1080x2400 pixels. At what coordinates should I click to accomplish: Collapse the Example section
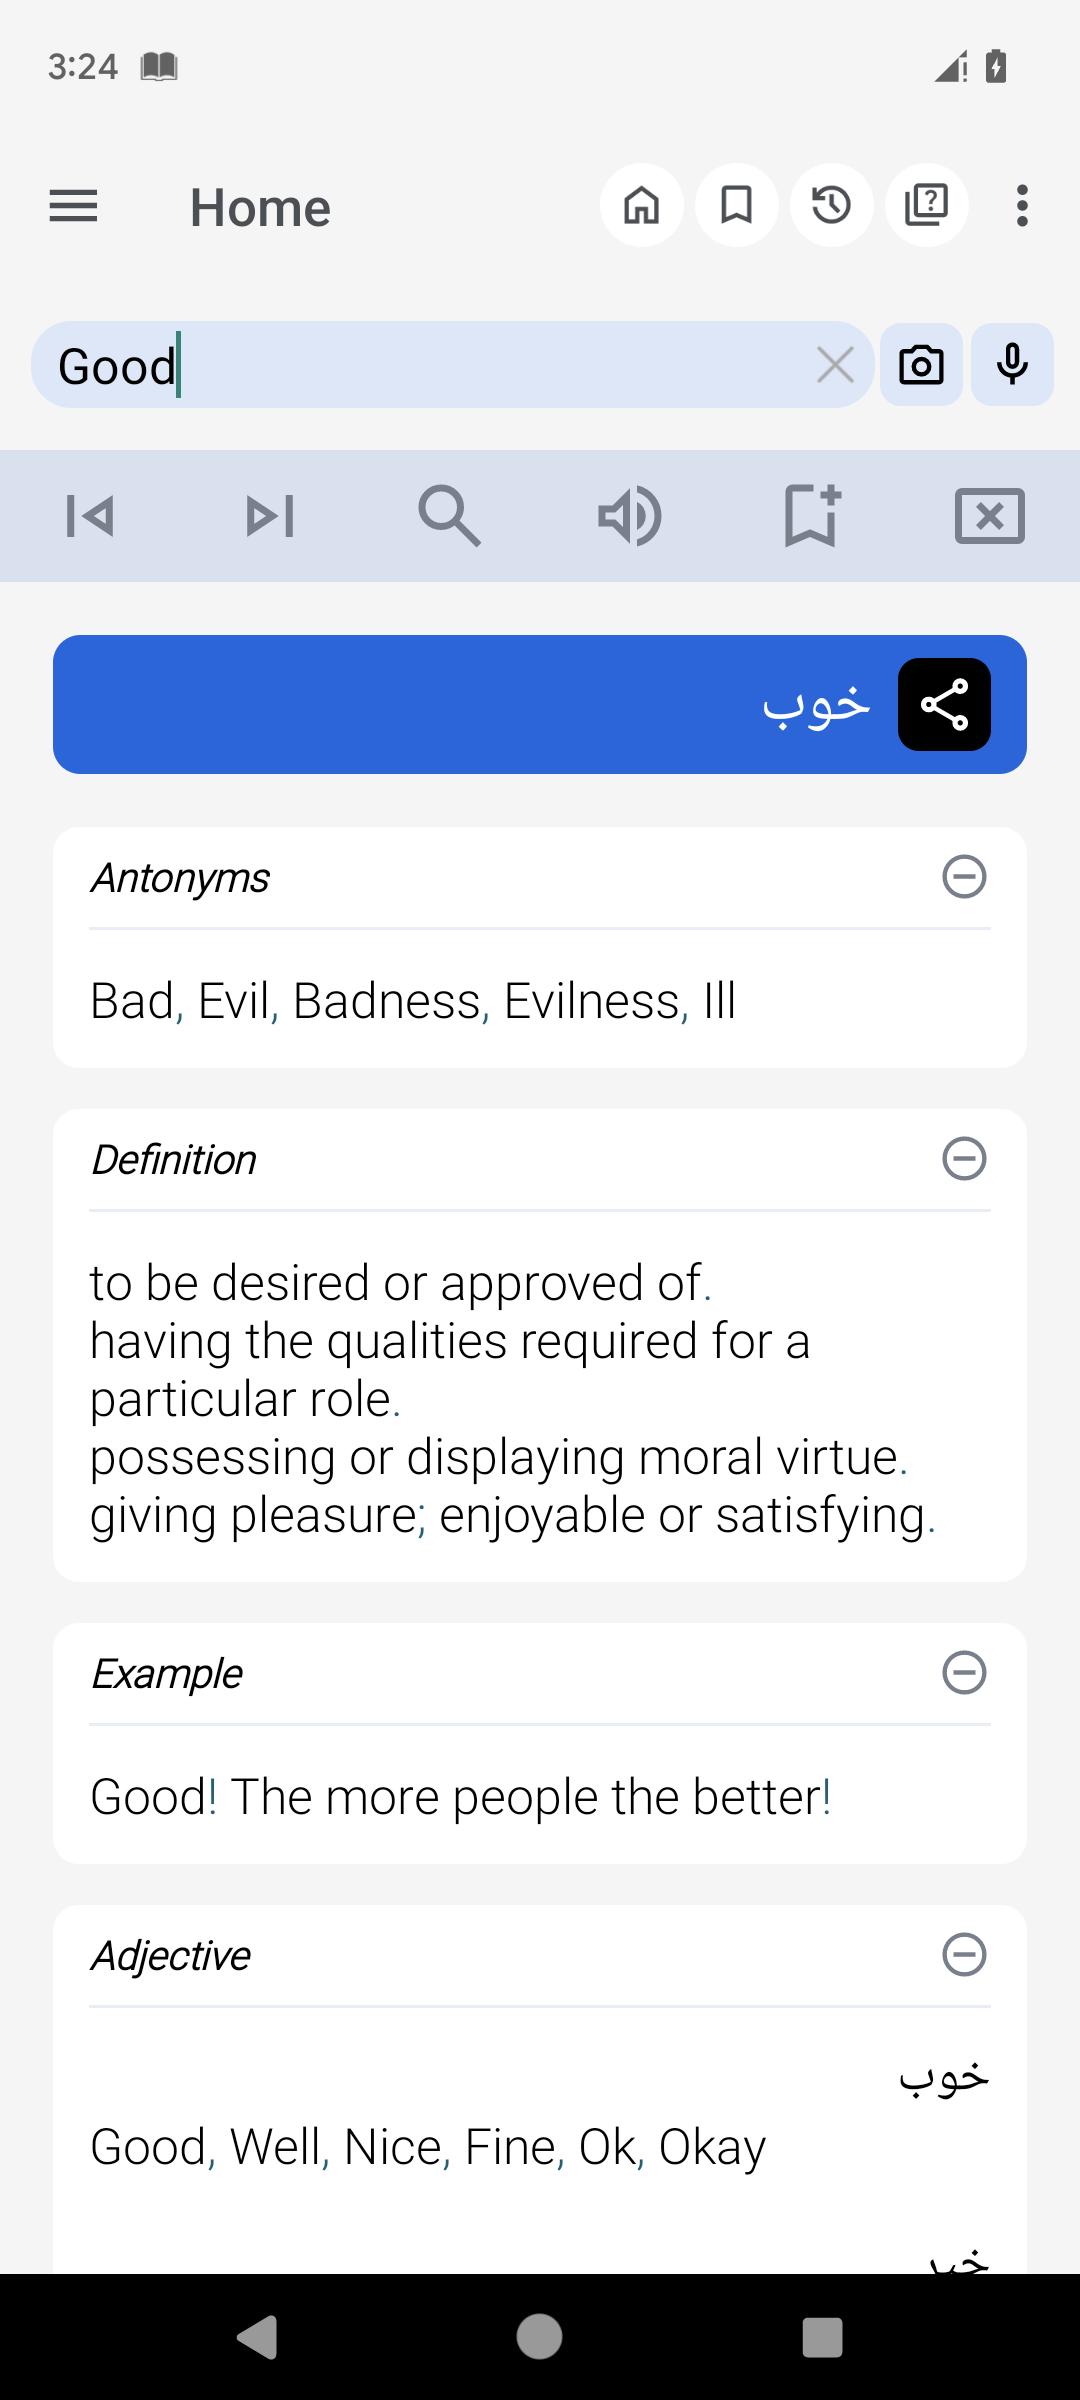965,1673
